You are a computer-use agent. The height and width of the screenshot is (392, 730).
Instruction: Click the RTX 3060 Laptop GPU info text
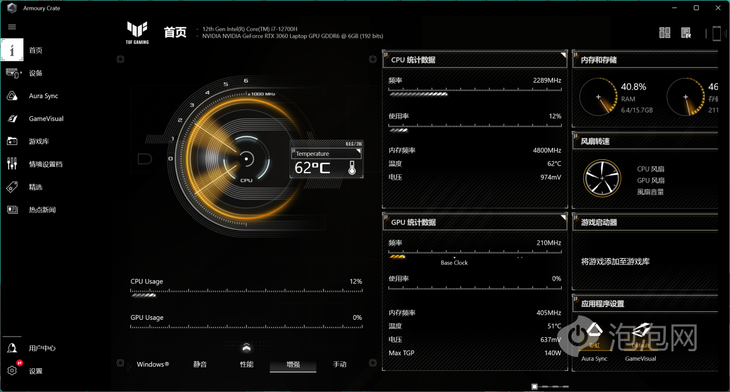pyautogui.click(x=293, y=36)
